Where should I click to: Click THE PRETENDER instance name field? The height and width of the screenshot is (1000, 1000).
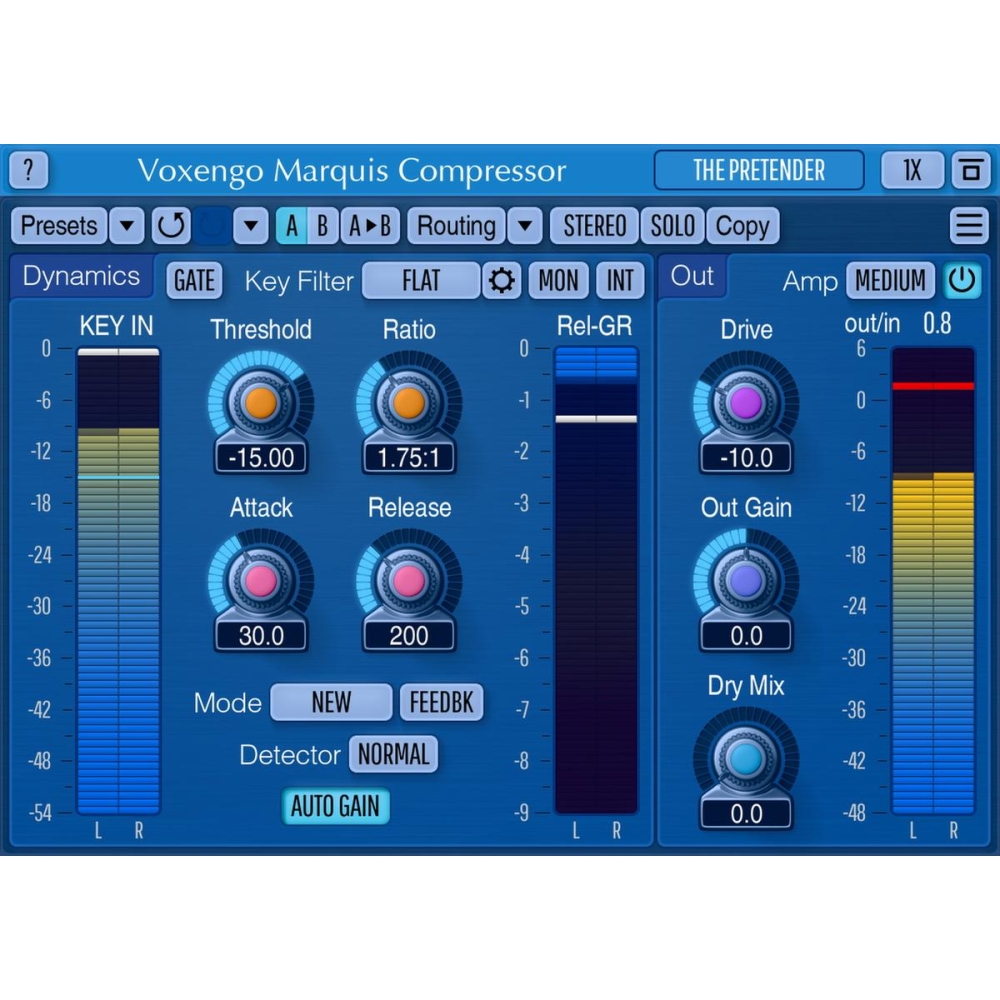coord(759,170)
